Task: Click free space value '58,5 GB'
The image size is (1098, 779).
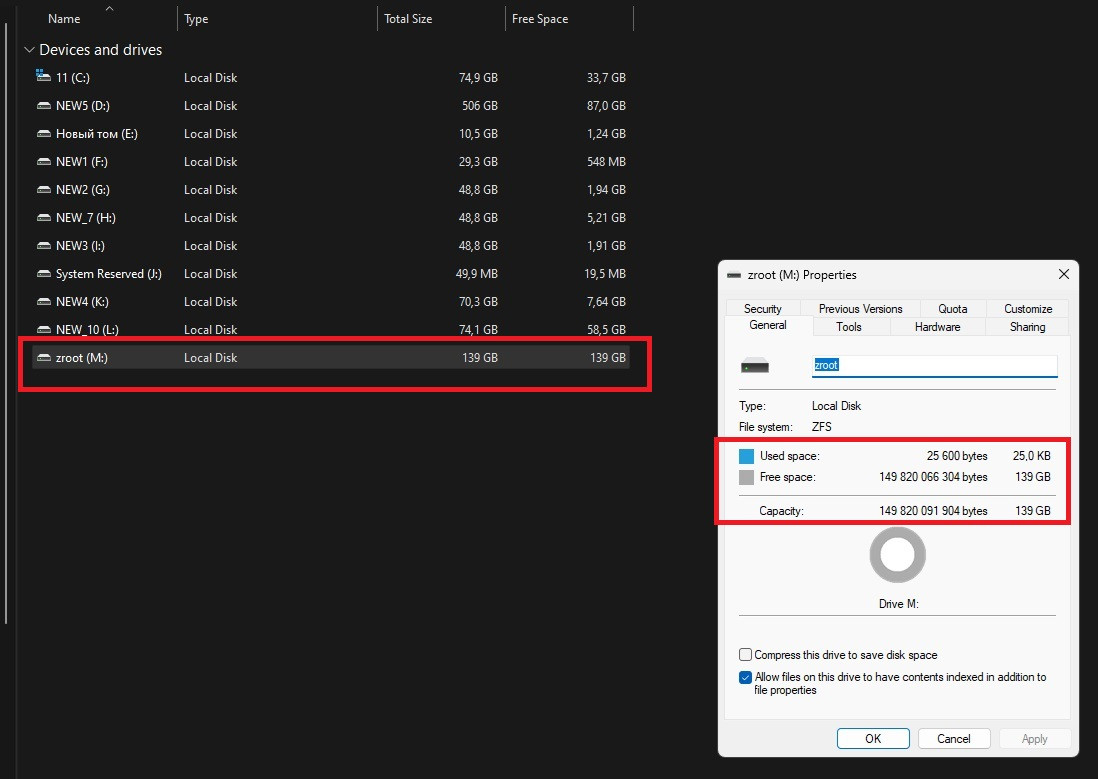Action: point(606,330)
